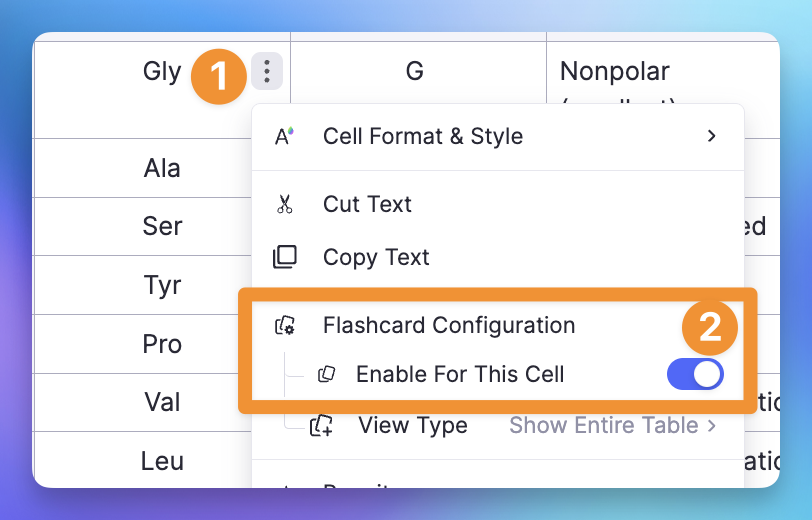812x520 pixels.
Task: Click the scissors Cut Text icon
Action: click(x=284, y=204)
